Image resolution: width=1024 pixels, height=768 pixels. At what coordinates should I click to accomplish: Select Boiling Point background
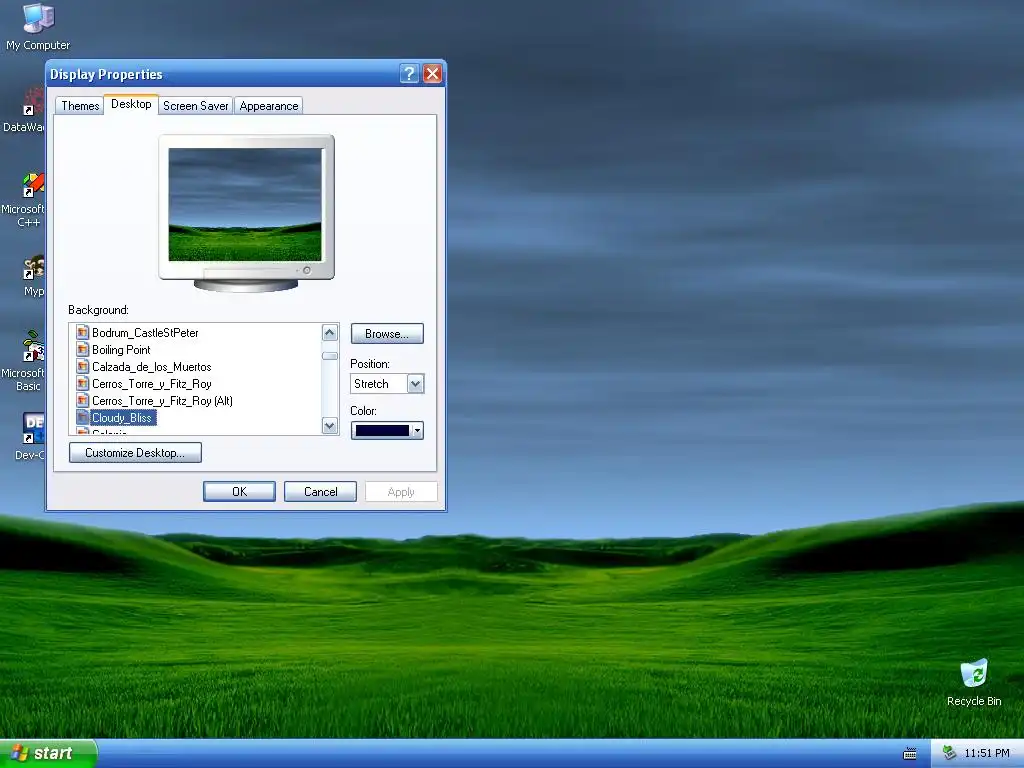click(121, 349)
